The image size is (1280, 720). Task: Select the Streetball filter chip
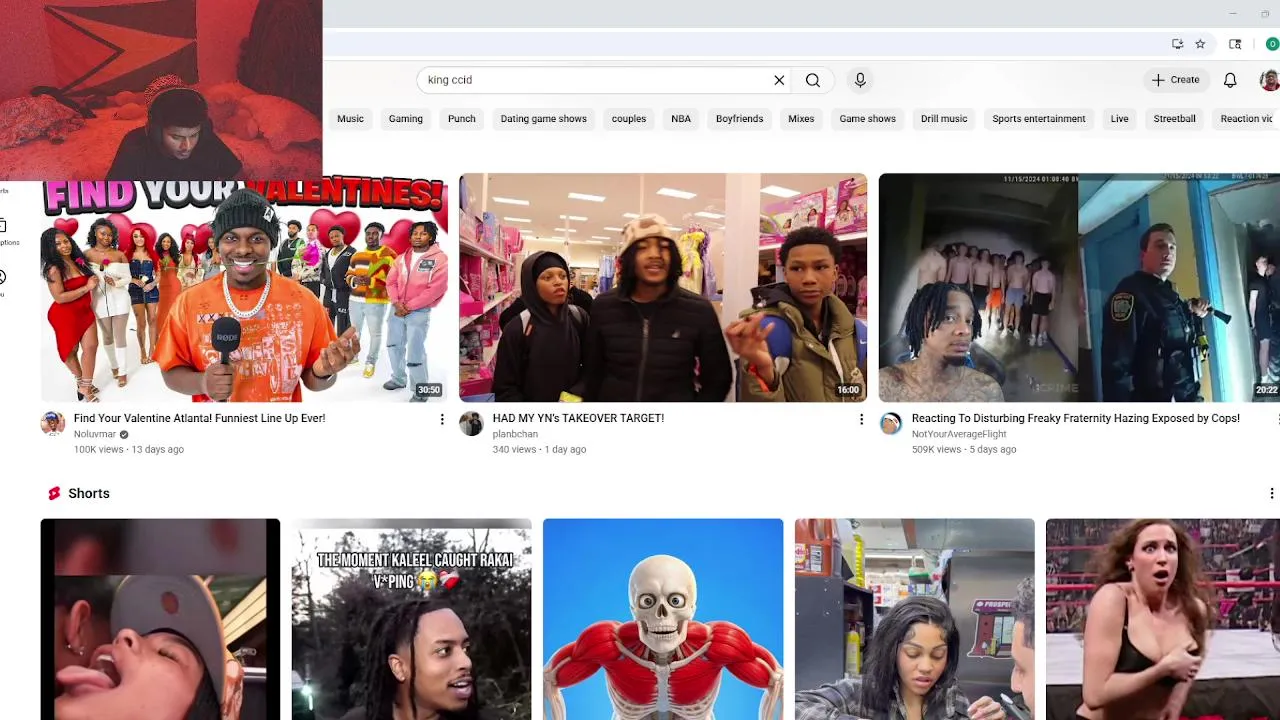pos(1174,119)
